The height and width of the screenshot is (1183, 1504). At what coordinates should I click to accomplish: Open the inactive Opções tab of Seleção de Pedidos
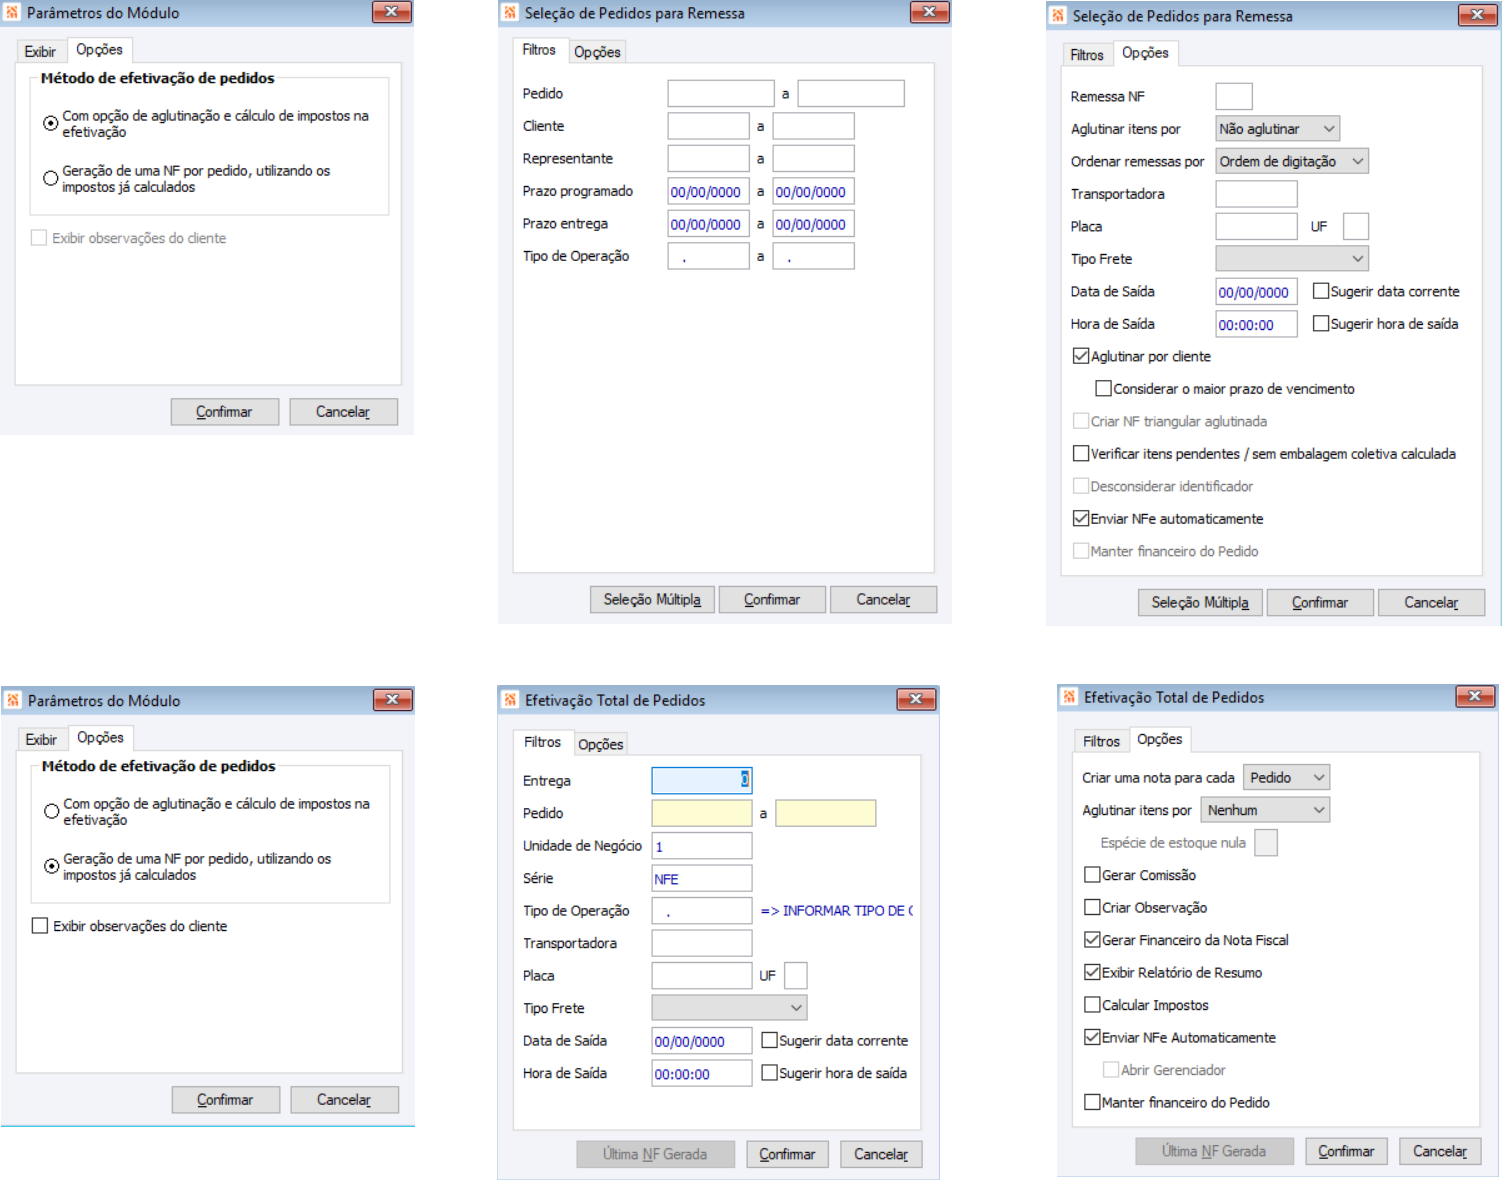click(597, 52)
